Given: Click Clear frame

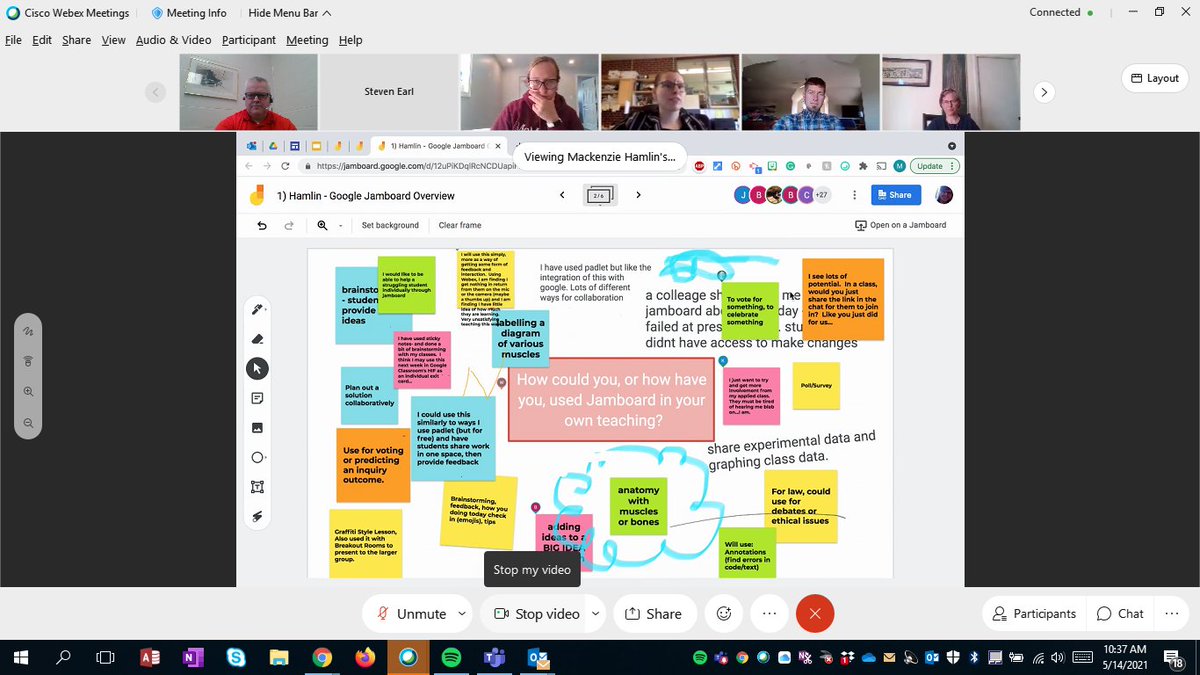Looking at the screenshot, I should (460, 225).
